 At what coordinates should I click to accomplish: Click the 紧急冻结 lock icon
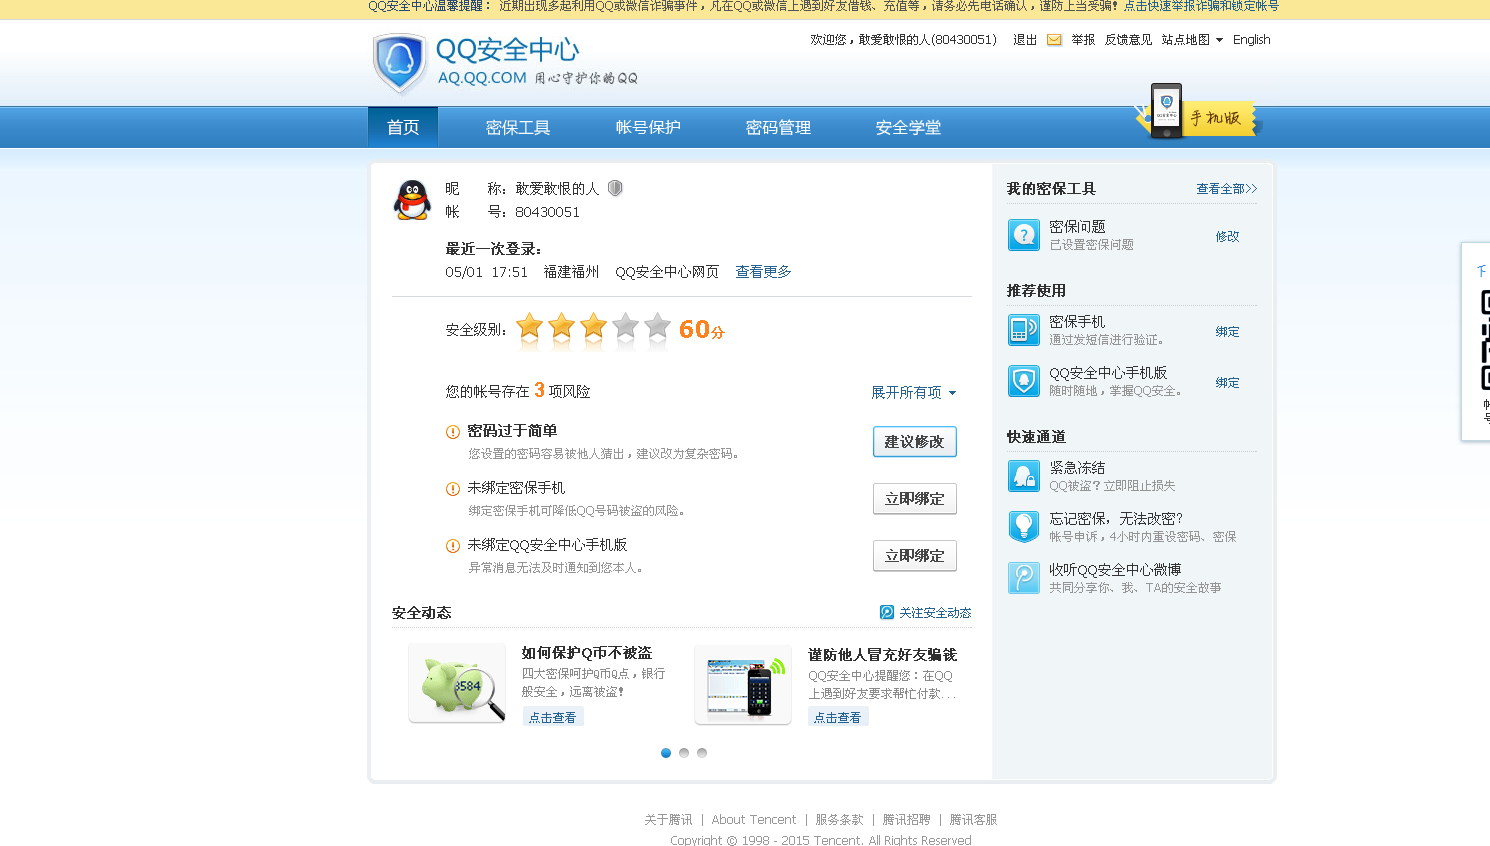click(x=1024, y=476)
